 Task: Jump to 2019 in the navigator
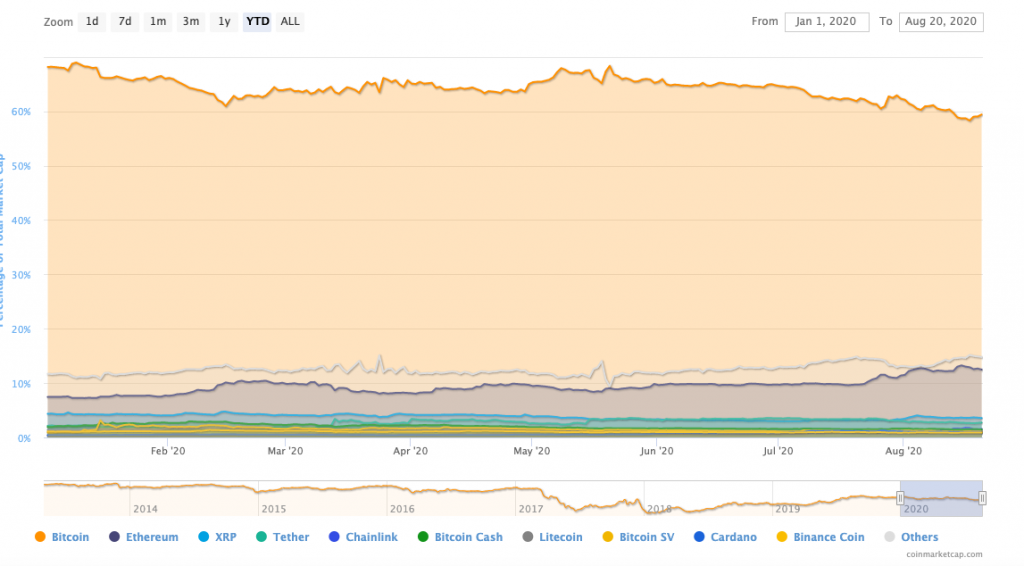click(788, 509)
